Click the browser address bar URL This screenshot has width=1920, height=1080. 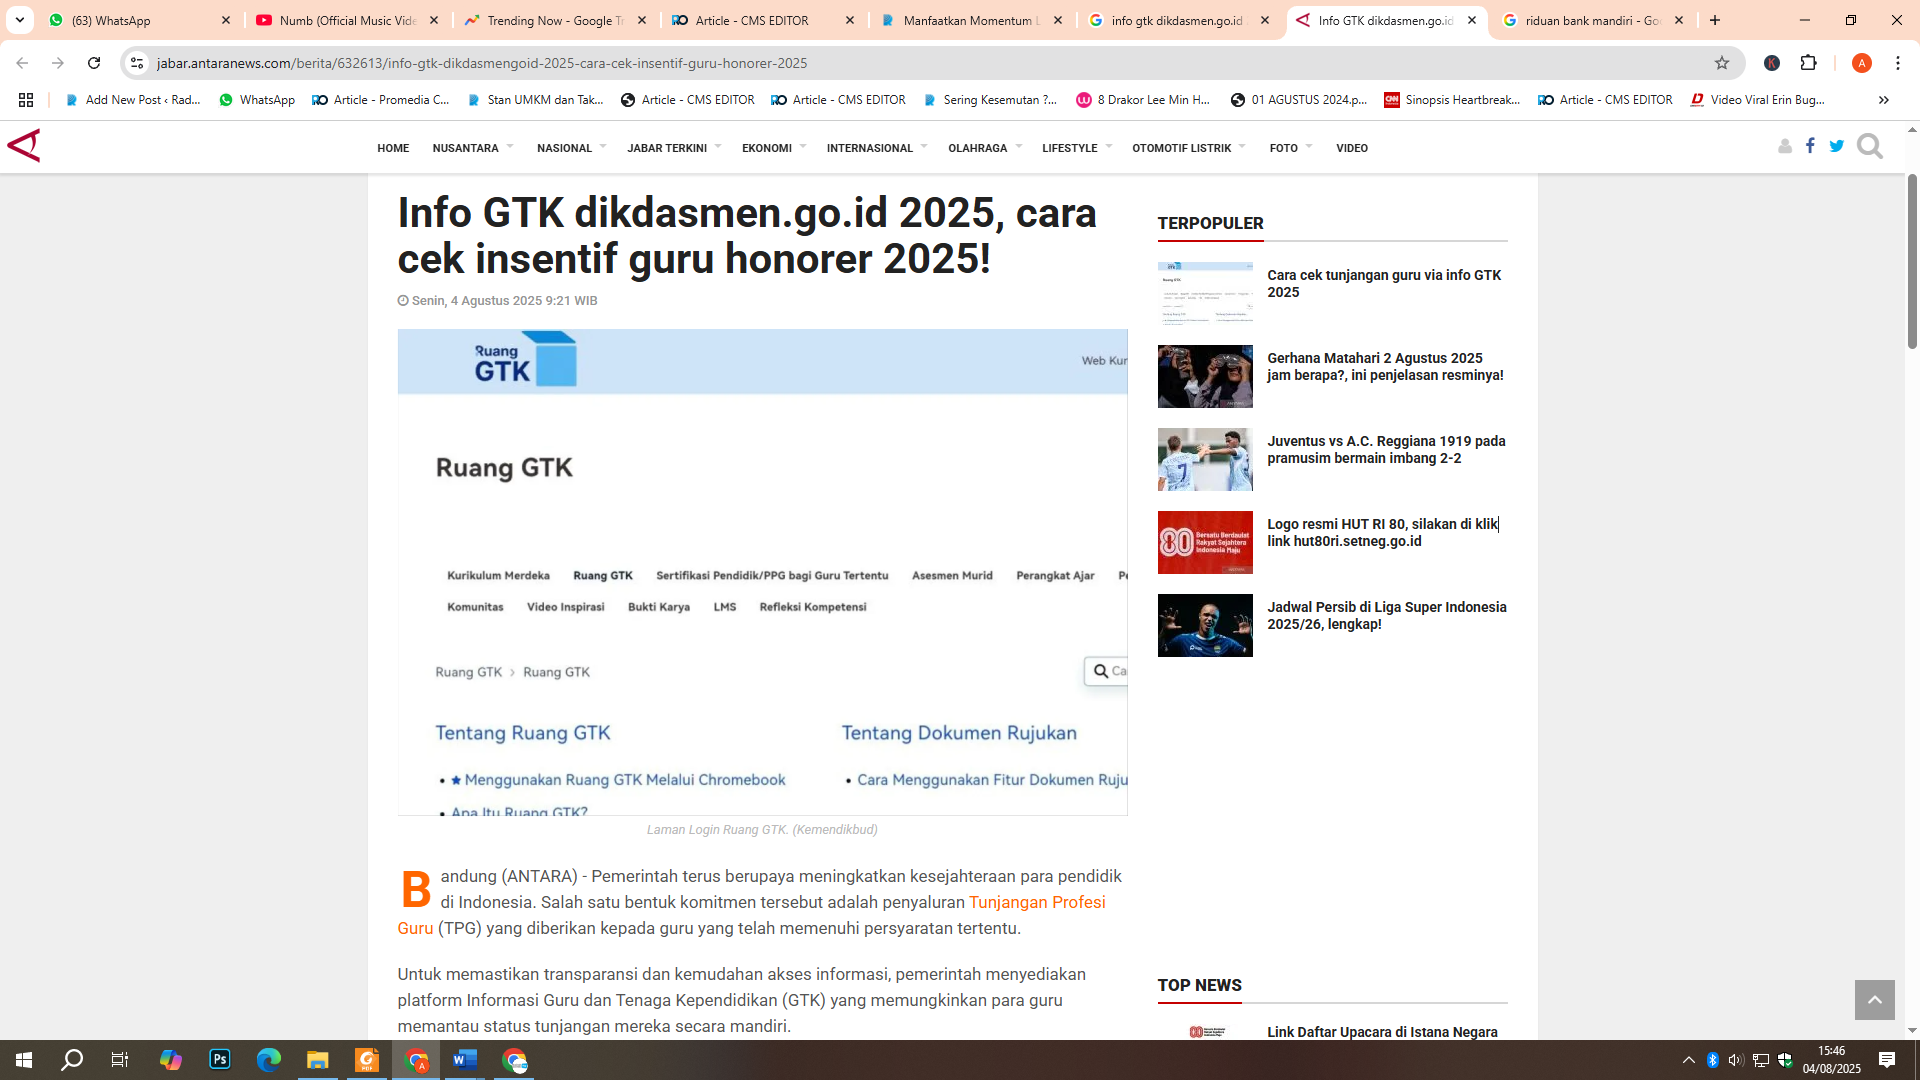(x=482, y=63)
